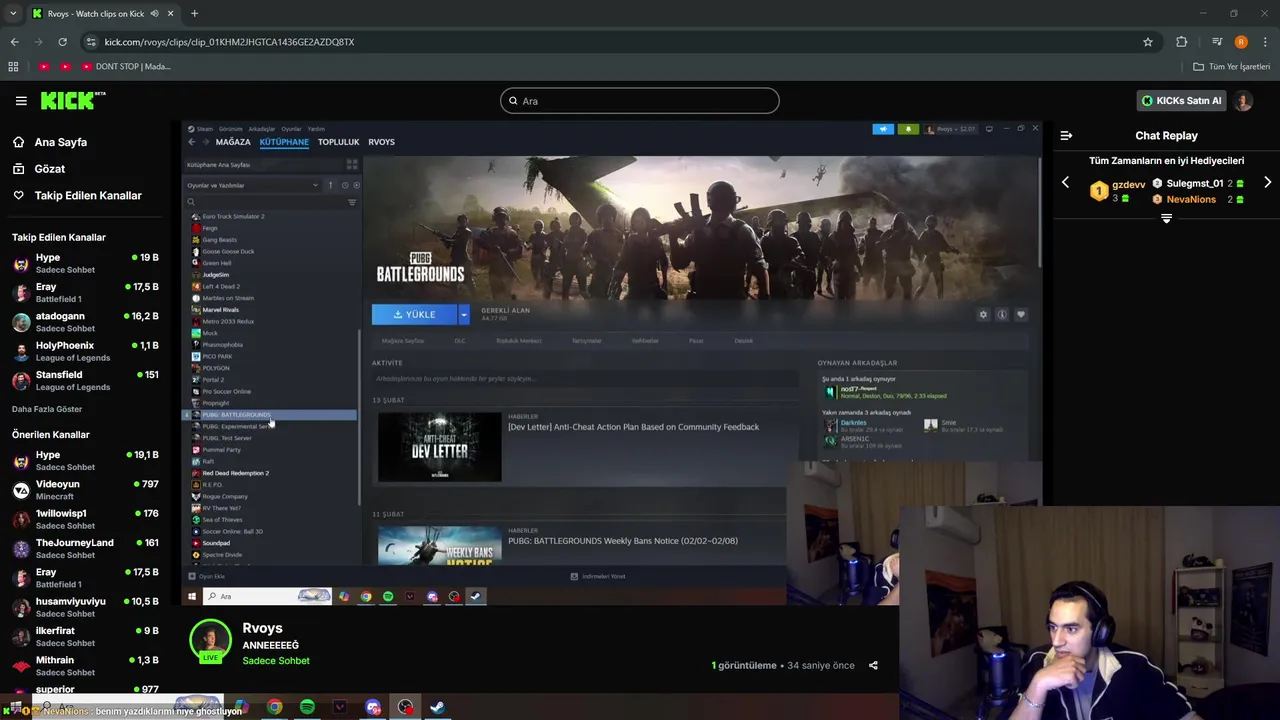1280x720 pixels.
Task: Open Hype channel under Takip Edilen Kanallar
Action: click(85, 264)
